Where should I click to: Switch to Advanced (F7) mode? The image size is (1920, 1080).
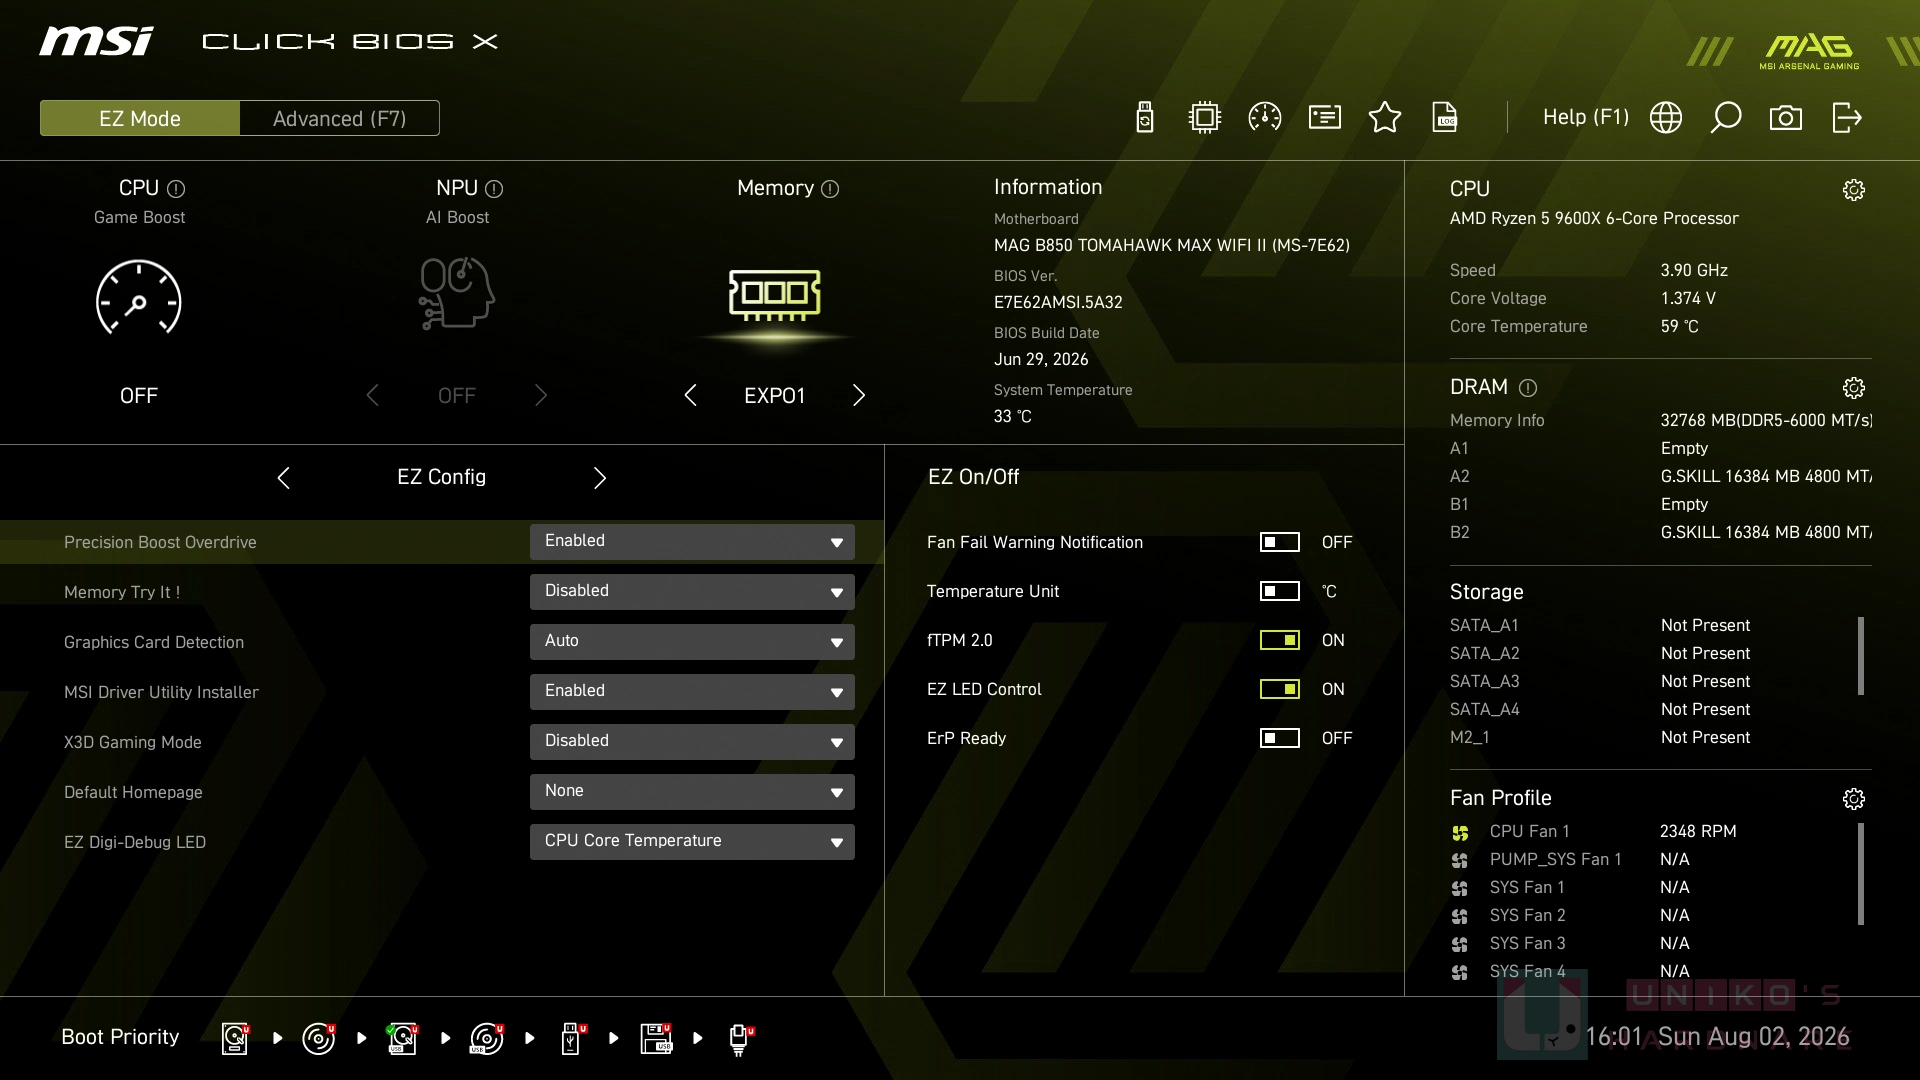pos(340,118)
